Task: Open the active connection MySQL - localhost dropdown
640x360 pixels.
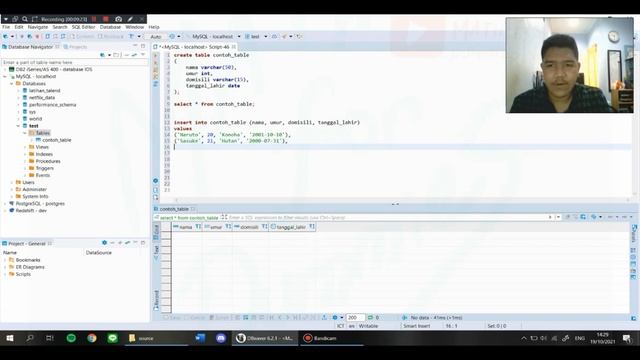Action: click(x=215, y=36)
